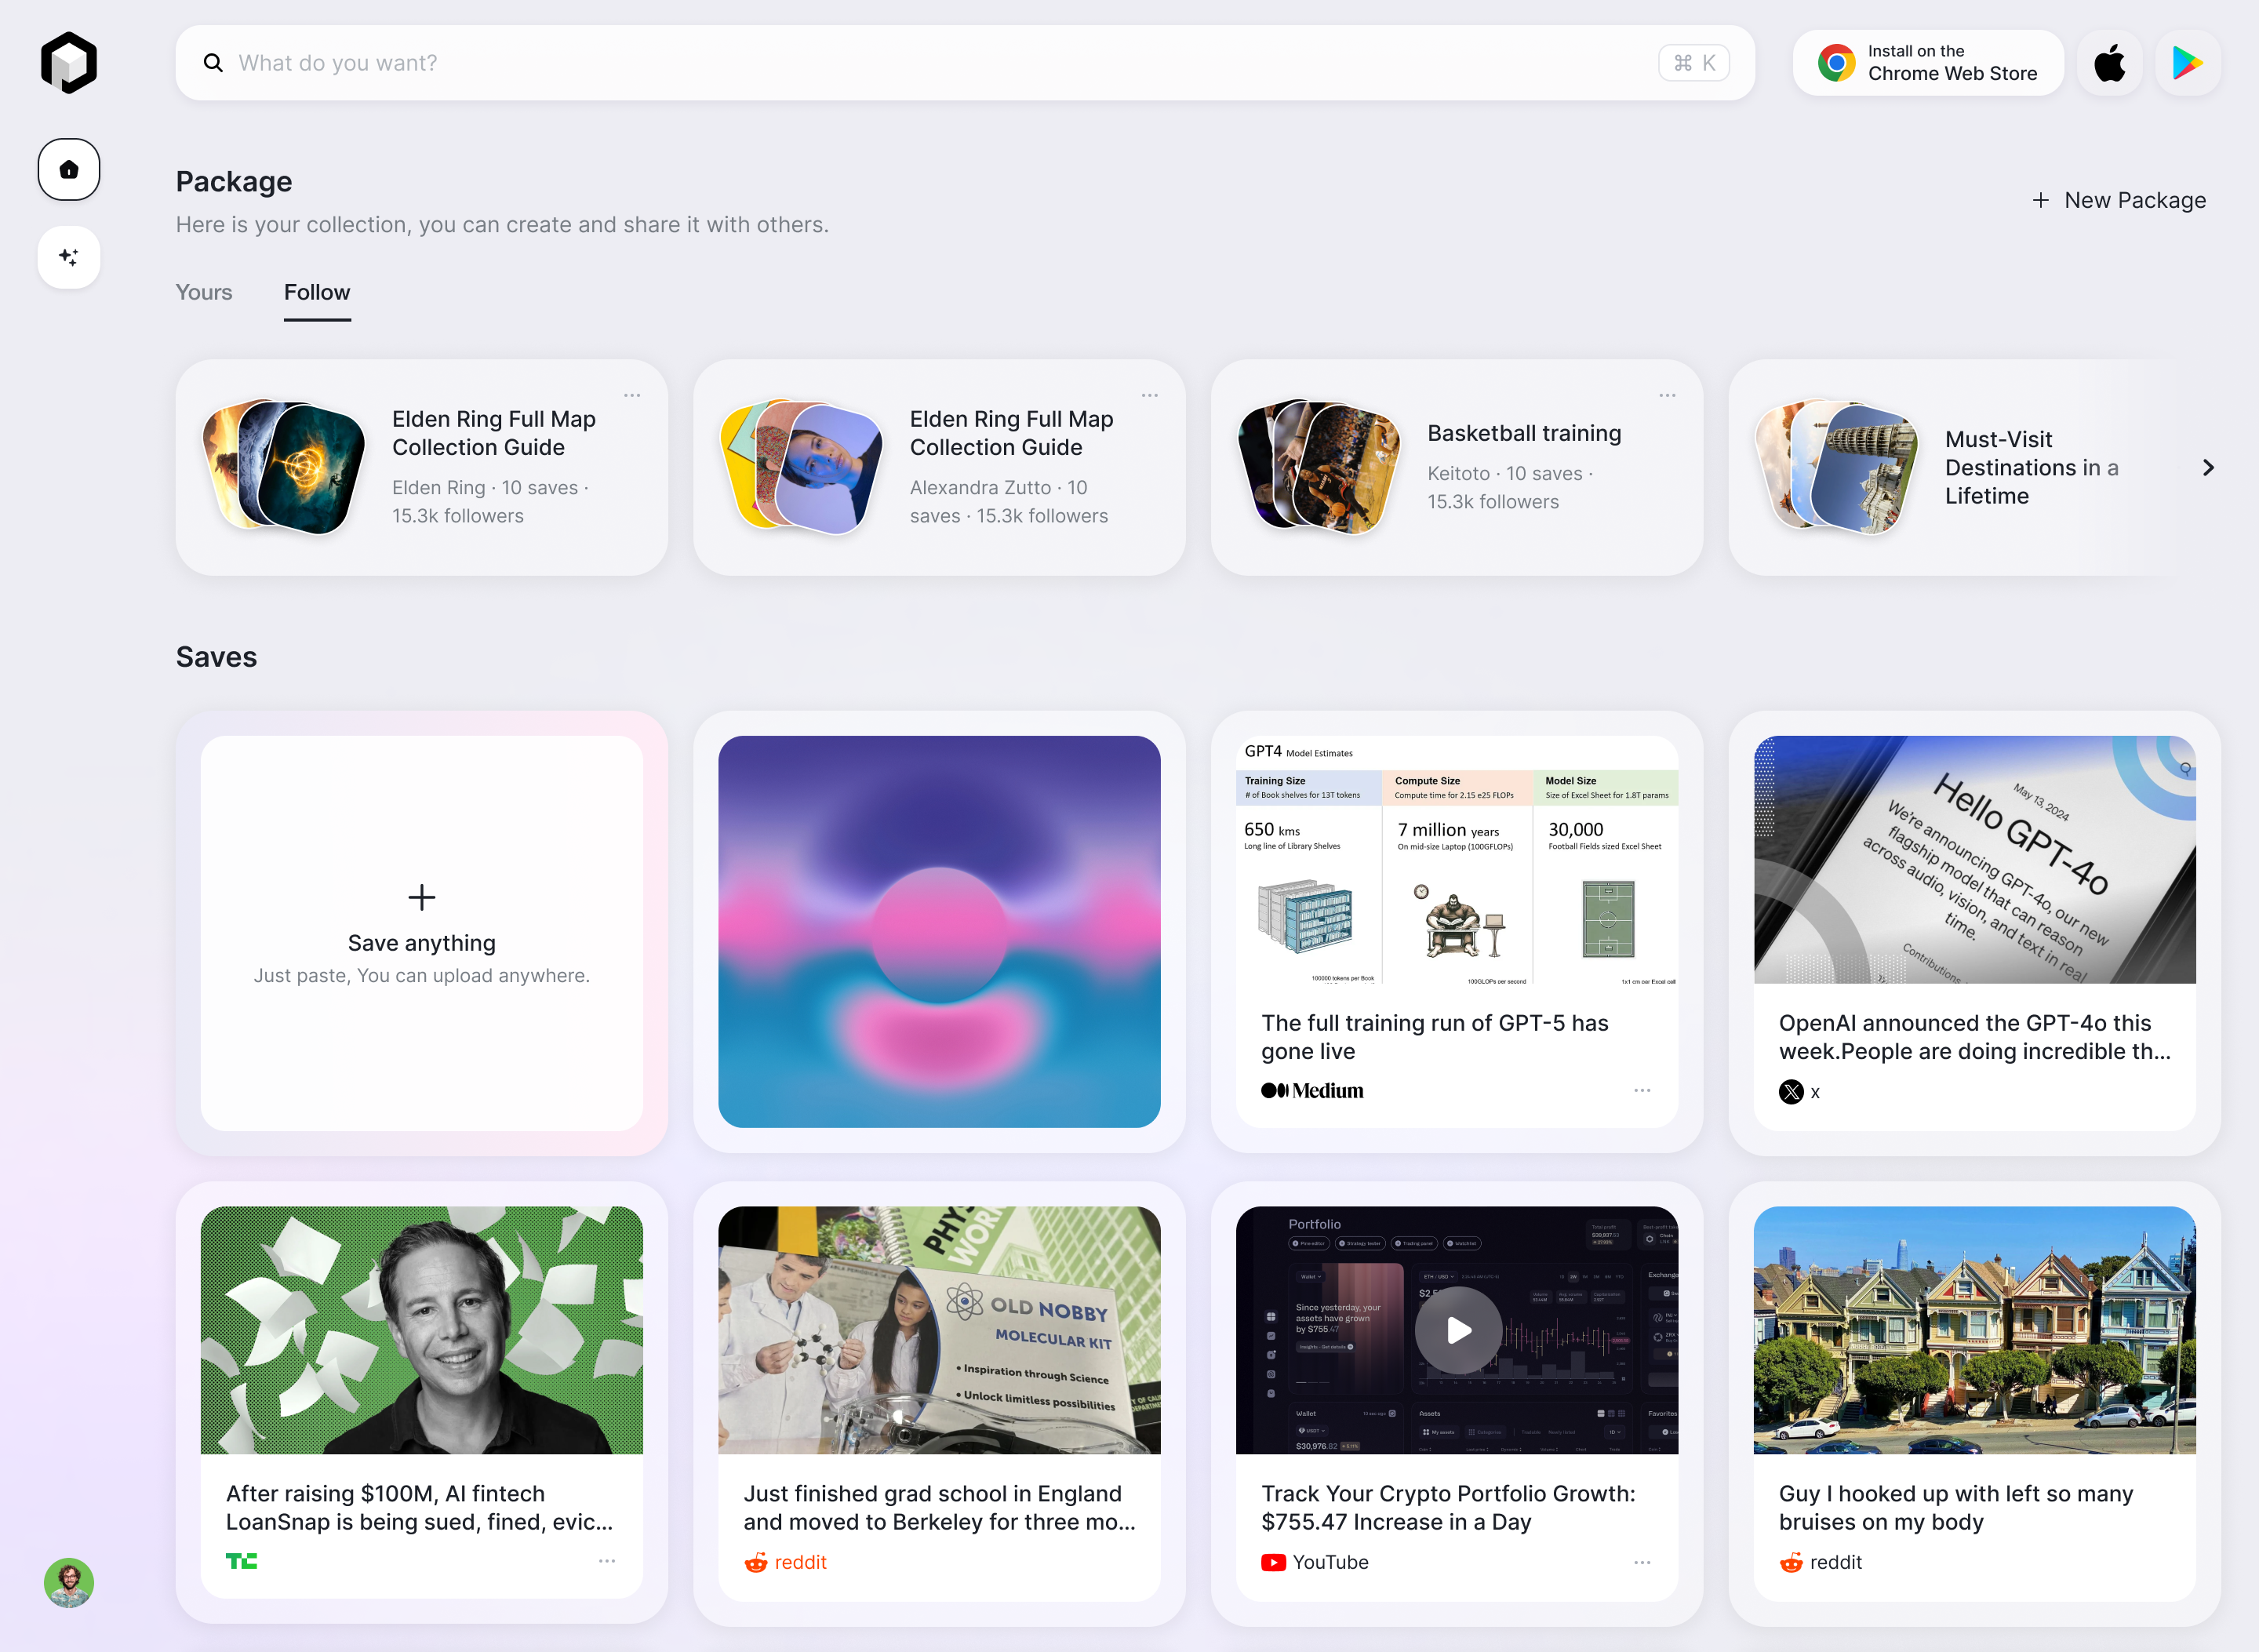This screenshot has height=1652, width=2259.
Task: Install on the Chrome Web Store
Action: point(1927,63)
